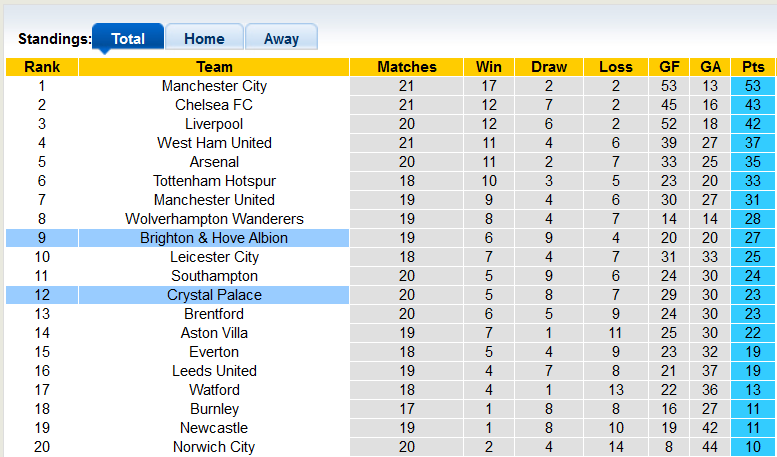The width and height of the screenshot is (777, 457).
Task: Open the Manchester City team link
Action: 214,86
